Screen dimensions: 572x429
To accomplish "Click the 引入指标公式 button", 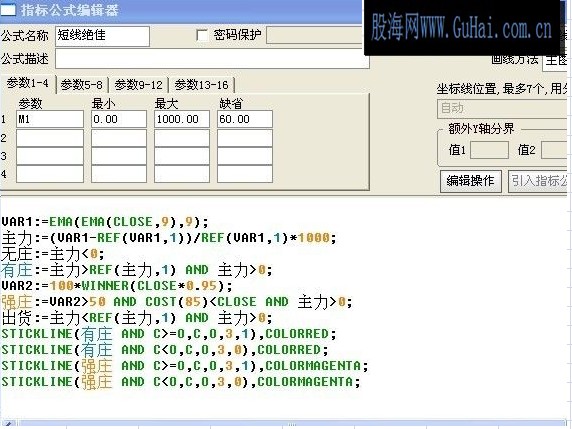I will pos(538,181).
